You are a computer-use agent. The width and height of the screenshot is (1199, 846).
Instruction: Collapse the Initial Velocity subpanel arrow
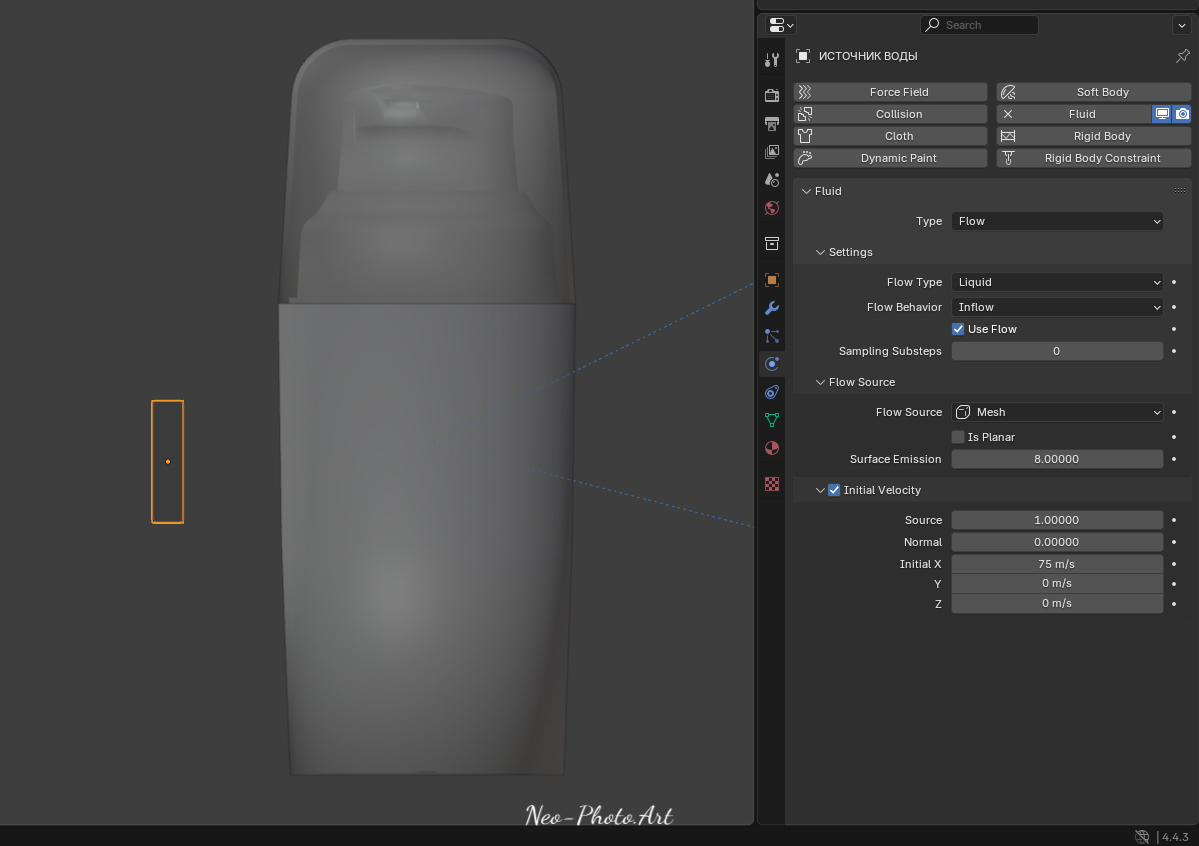click(x=820, y=490)
